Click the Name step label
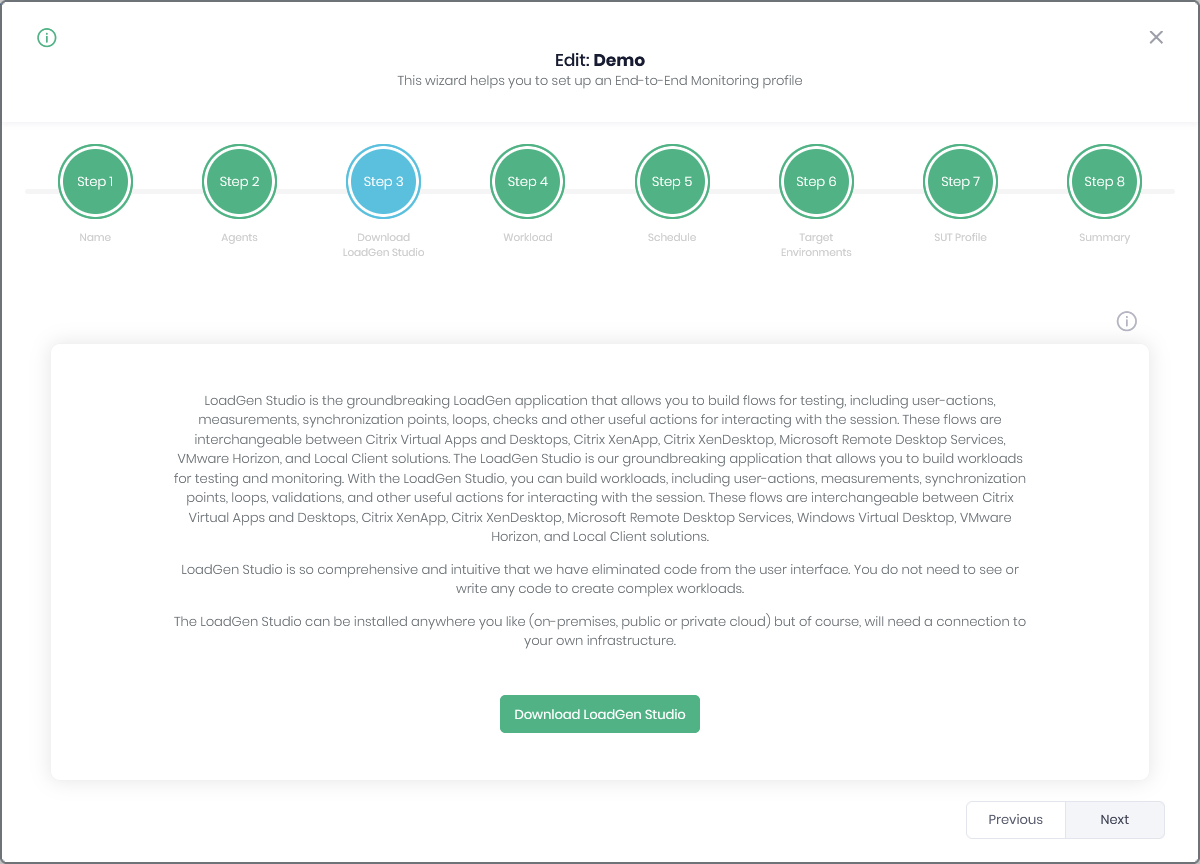 [x=95, y=238]
